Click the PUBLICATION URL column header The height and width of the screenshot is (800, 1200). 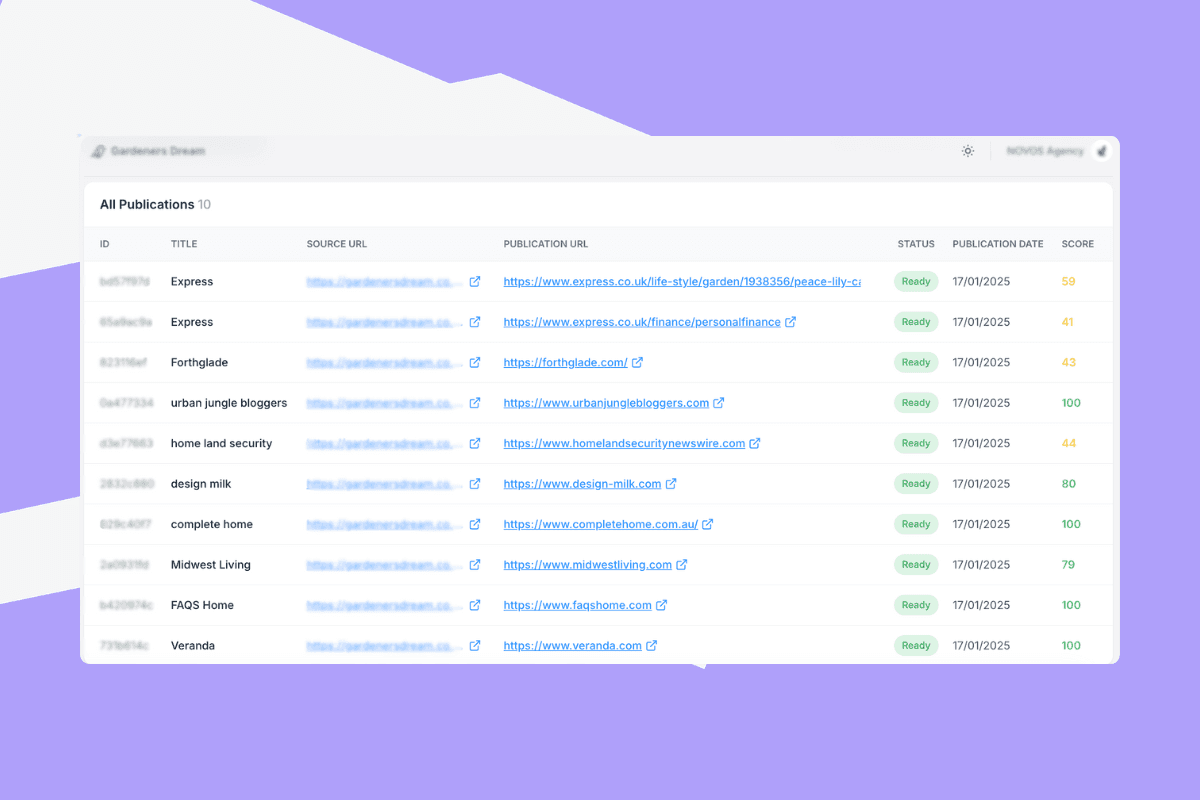pos(546,244)
